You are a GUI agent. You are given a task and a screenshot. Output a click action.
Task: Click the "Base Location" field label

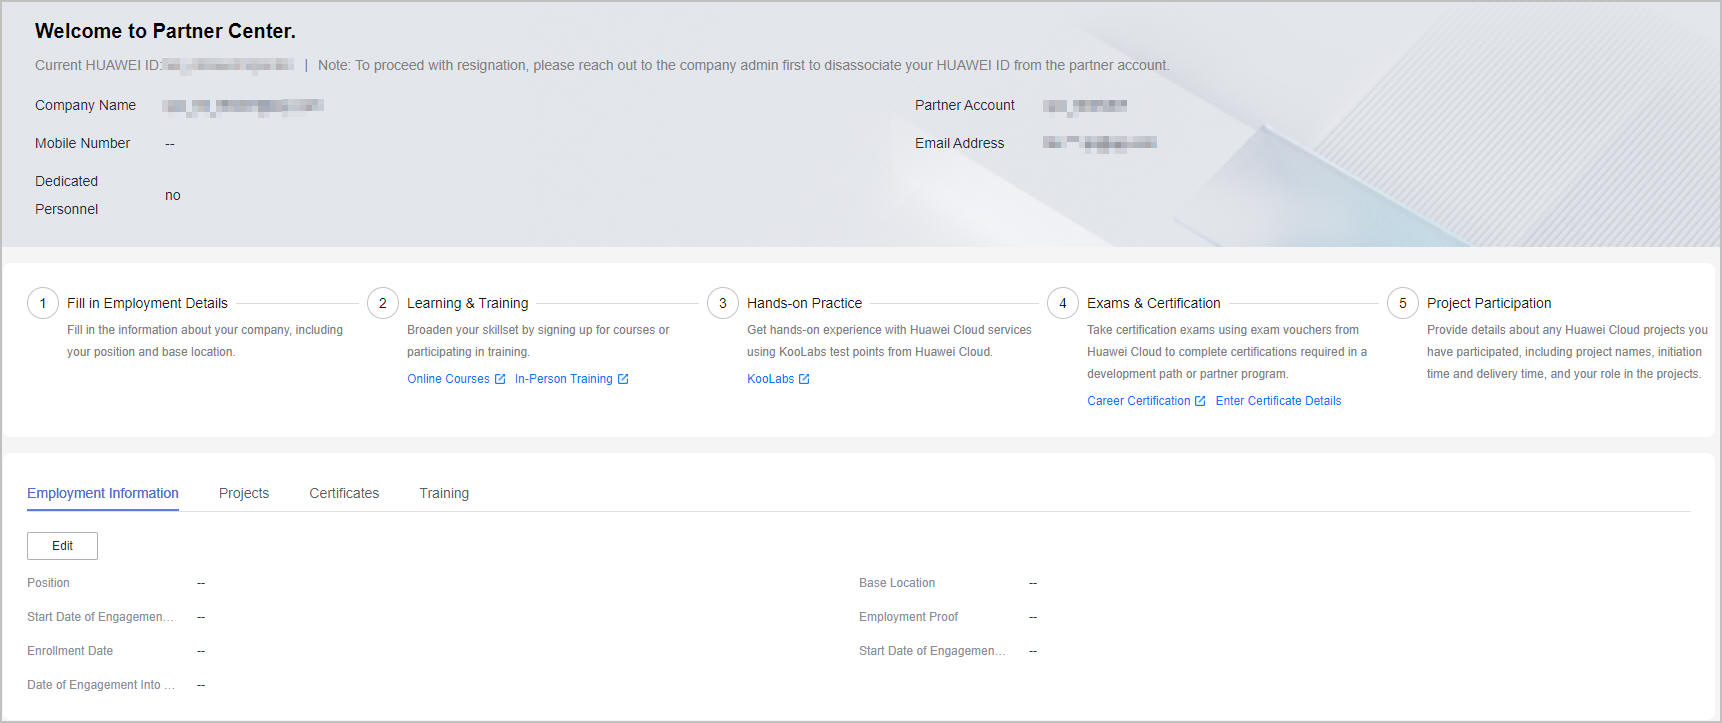coord(897,583)
